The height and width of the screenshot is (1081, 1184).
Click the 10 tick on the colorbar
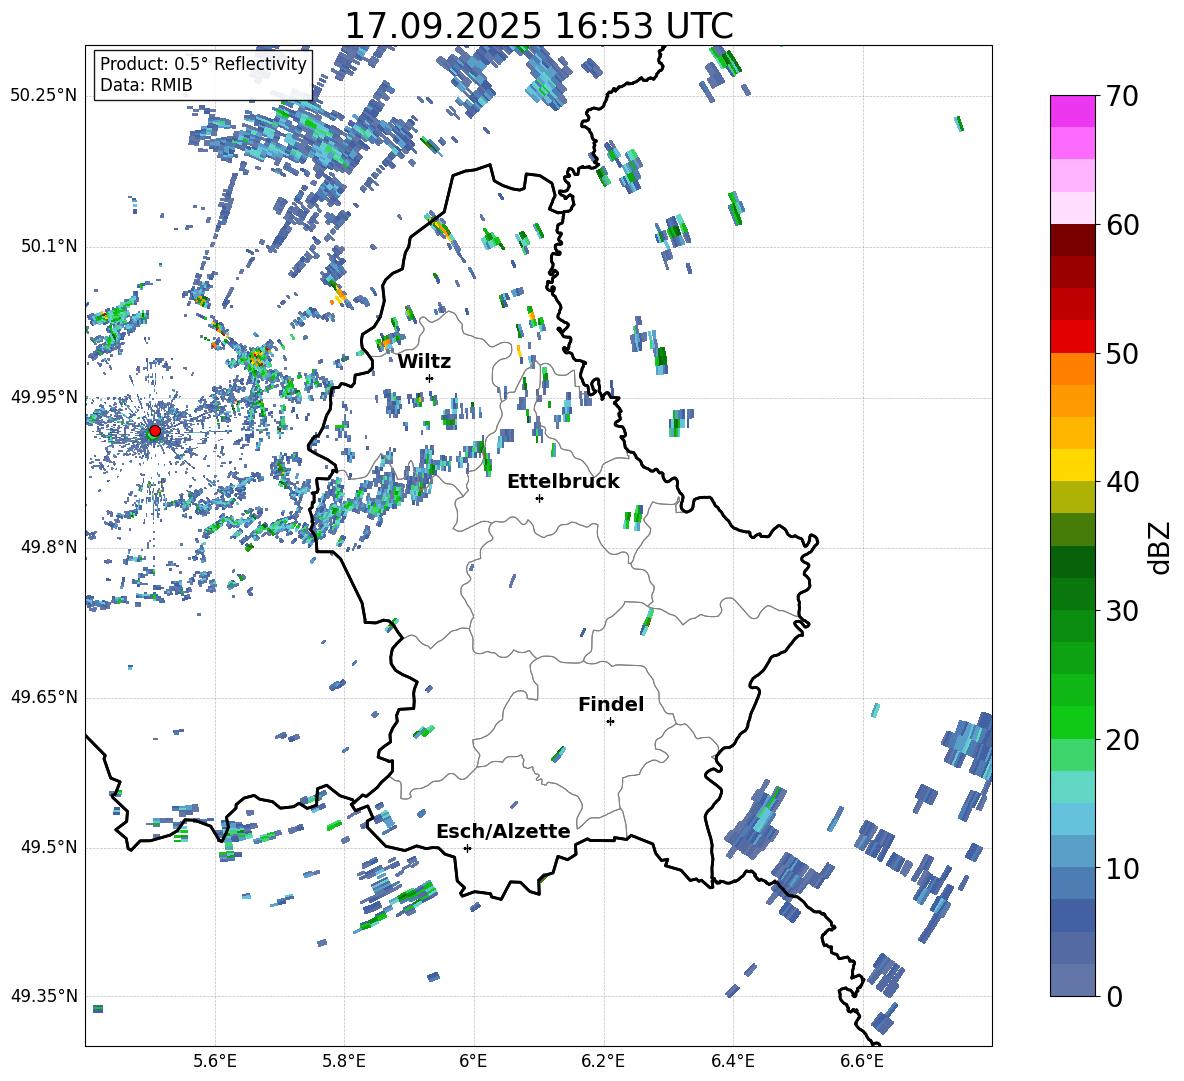pos(1122,868)
